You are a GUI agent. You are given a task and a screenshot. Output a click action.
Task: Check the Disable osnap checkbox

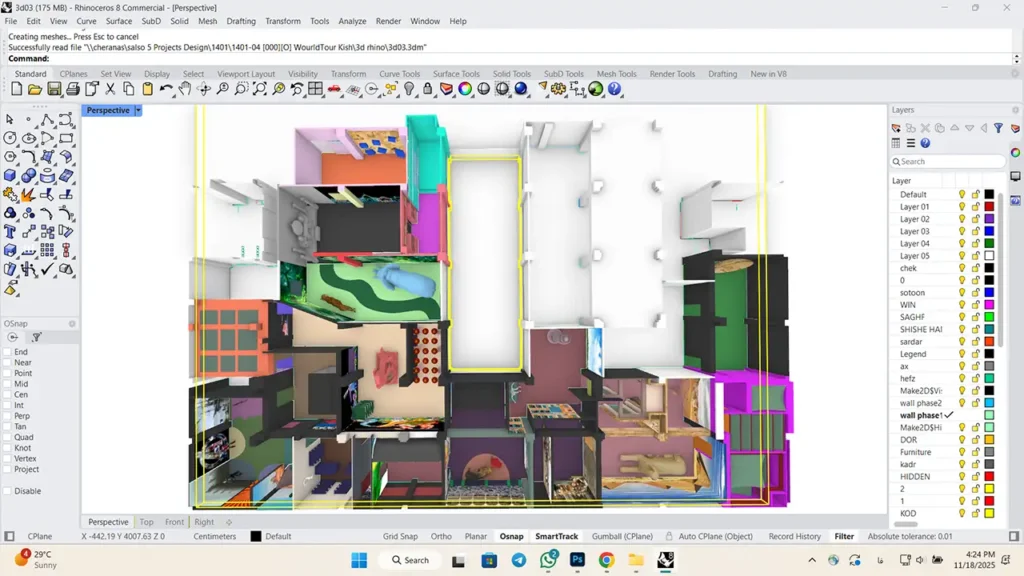click(x=8, y=491)
